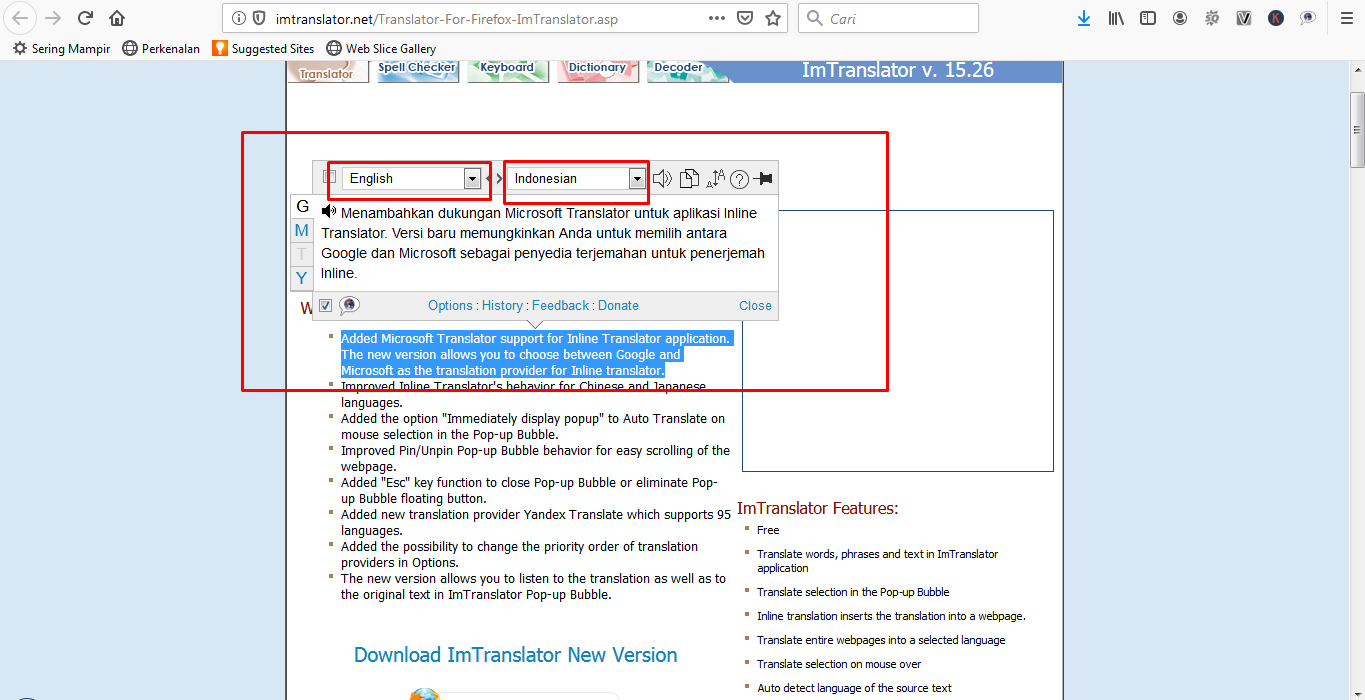This screenshot has height=700, width=1365.
Task: Toggle the small box left of English
Action: (x=330, y=177)
